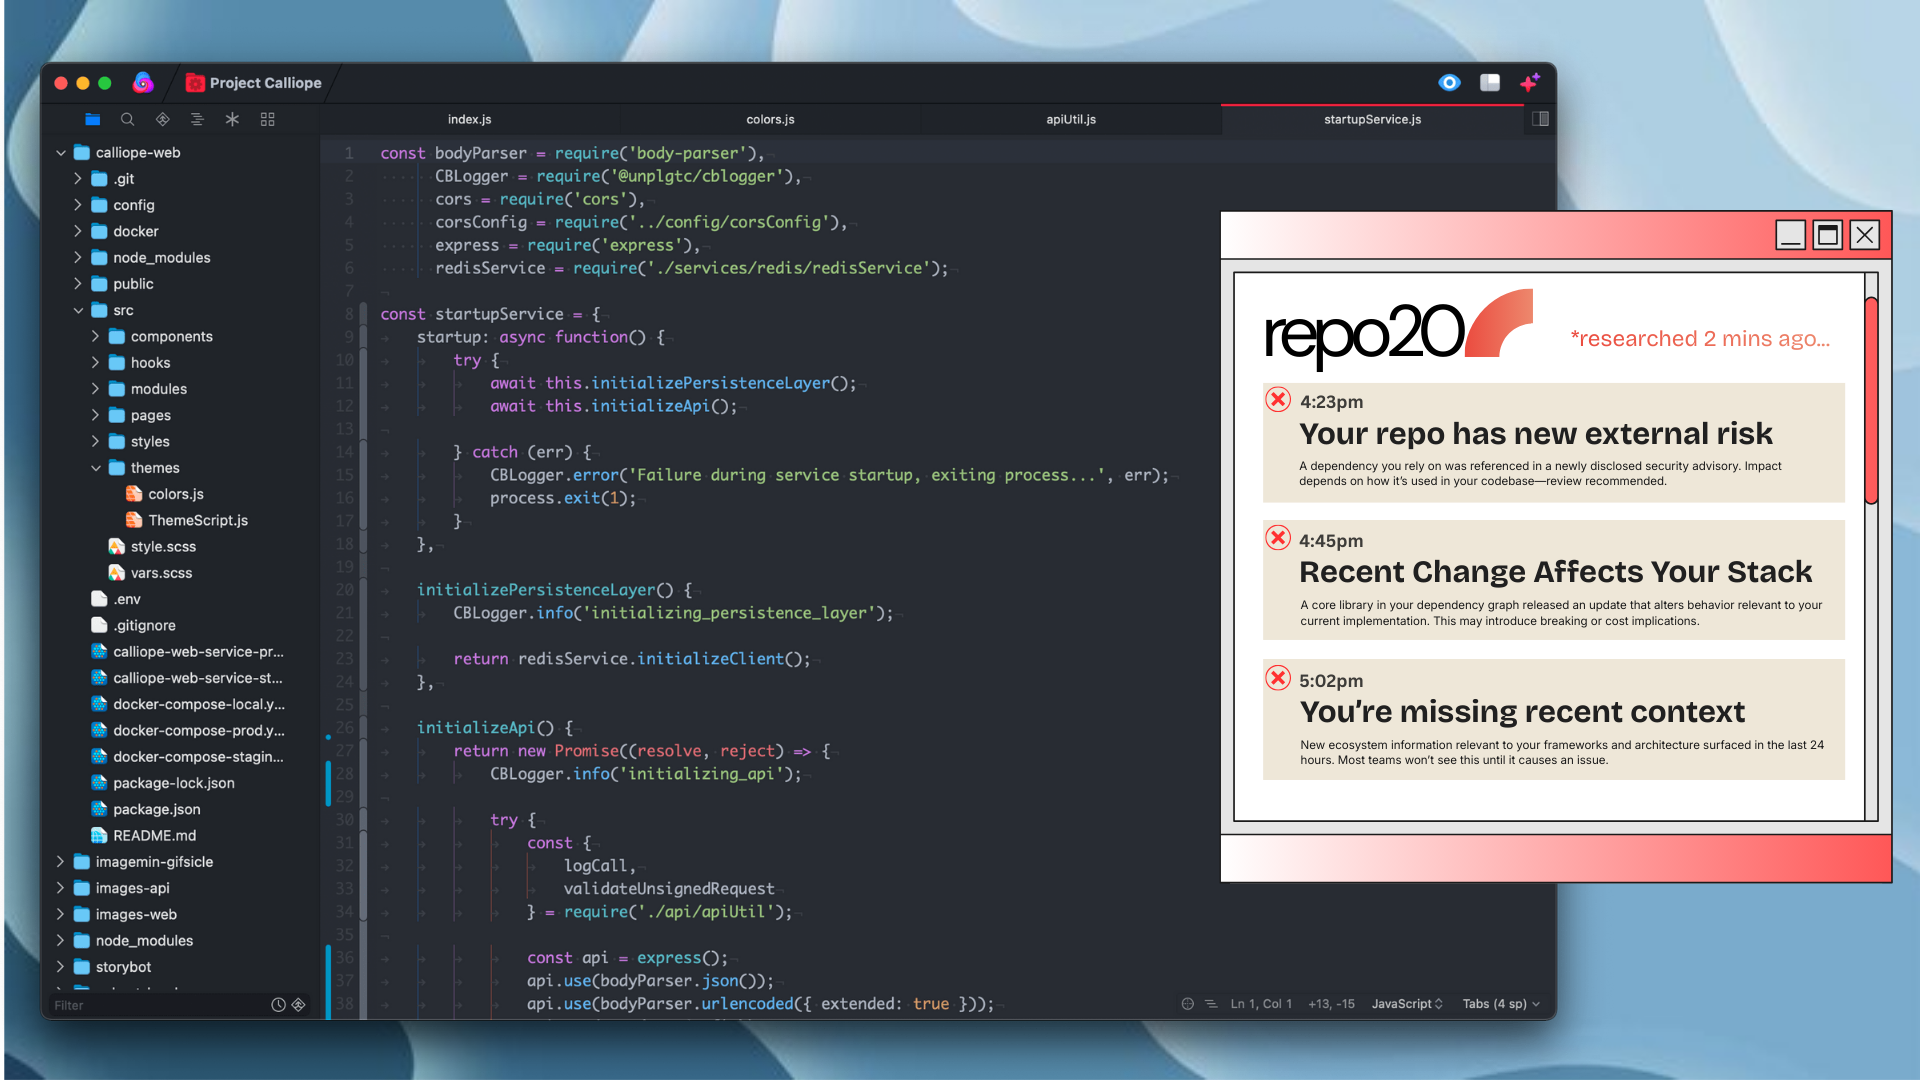Viewport: 1920px width, 1080px height.
Task: Select the search icon in the sidebar
Action: click(127, 119)
